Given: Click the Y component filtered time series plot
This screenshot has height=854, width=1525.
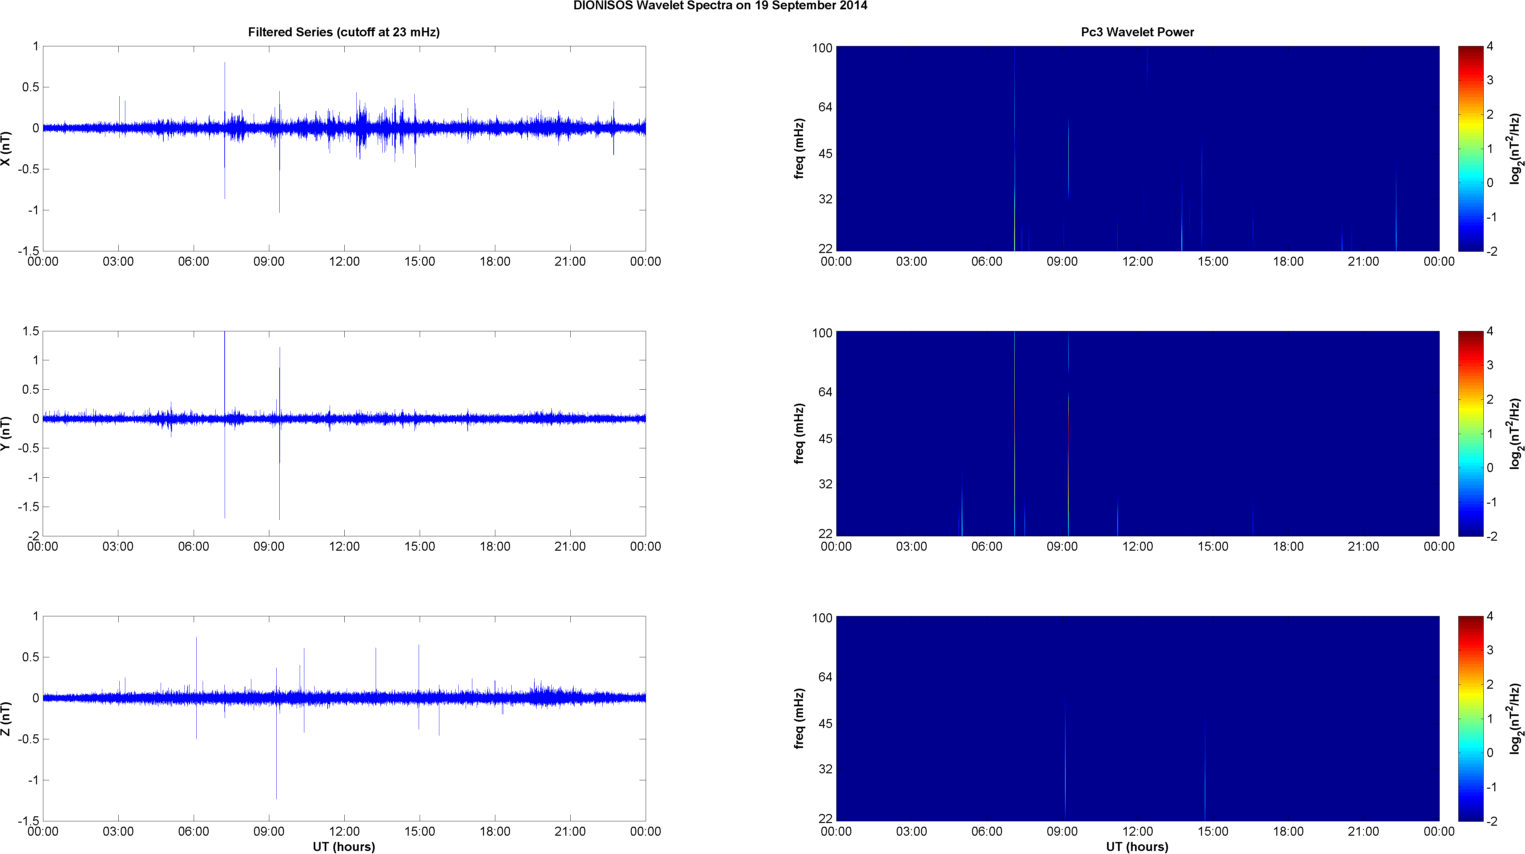Looking at the screenshot, I should pos(344,434).
